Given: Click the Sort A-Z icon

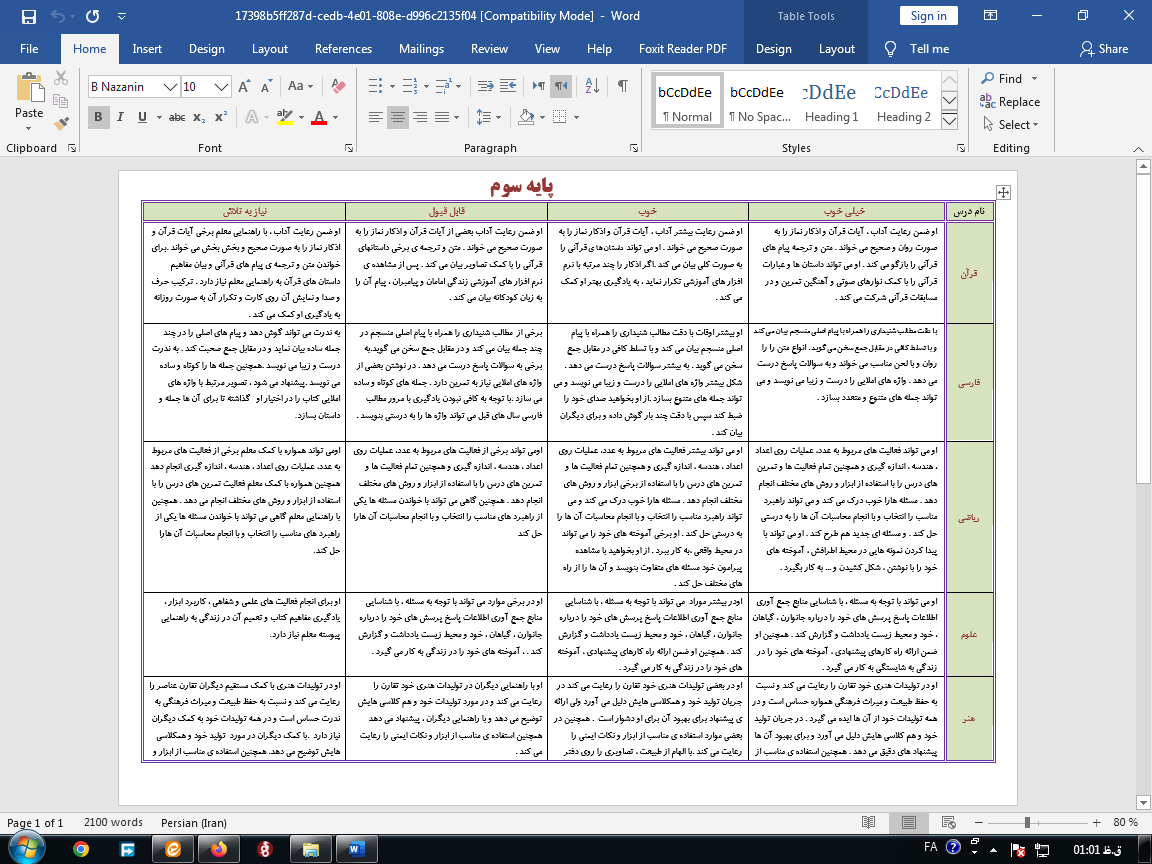Looking at the screenshot, I should coord(592,86).
